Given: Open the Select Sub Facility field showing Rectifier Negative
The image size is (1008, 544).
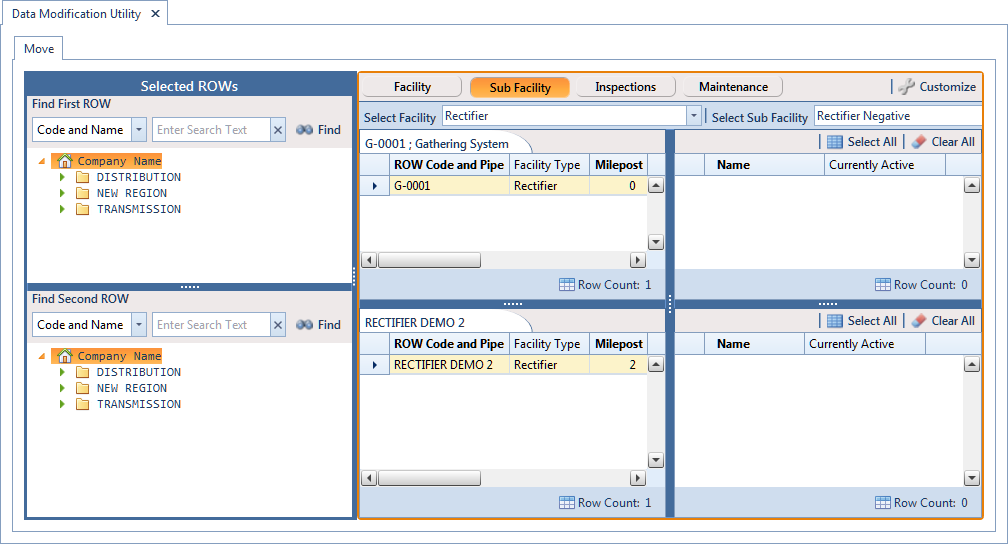Looking at the screenshot, I should pos(898,116).
